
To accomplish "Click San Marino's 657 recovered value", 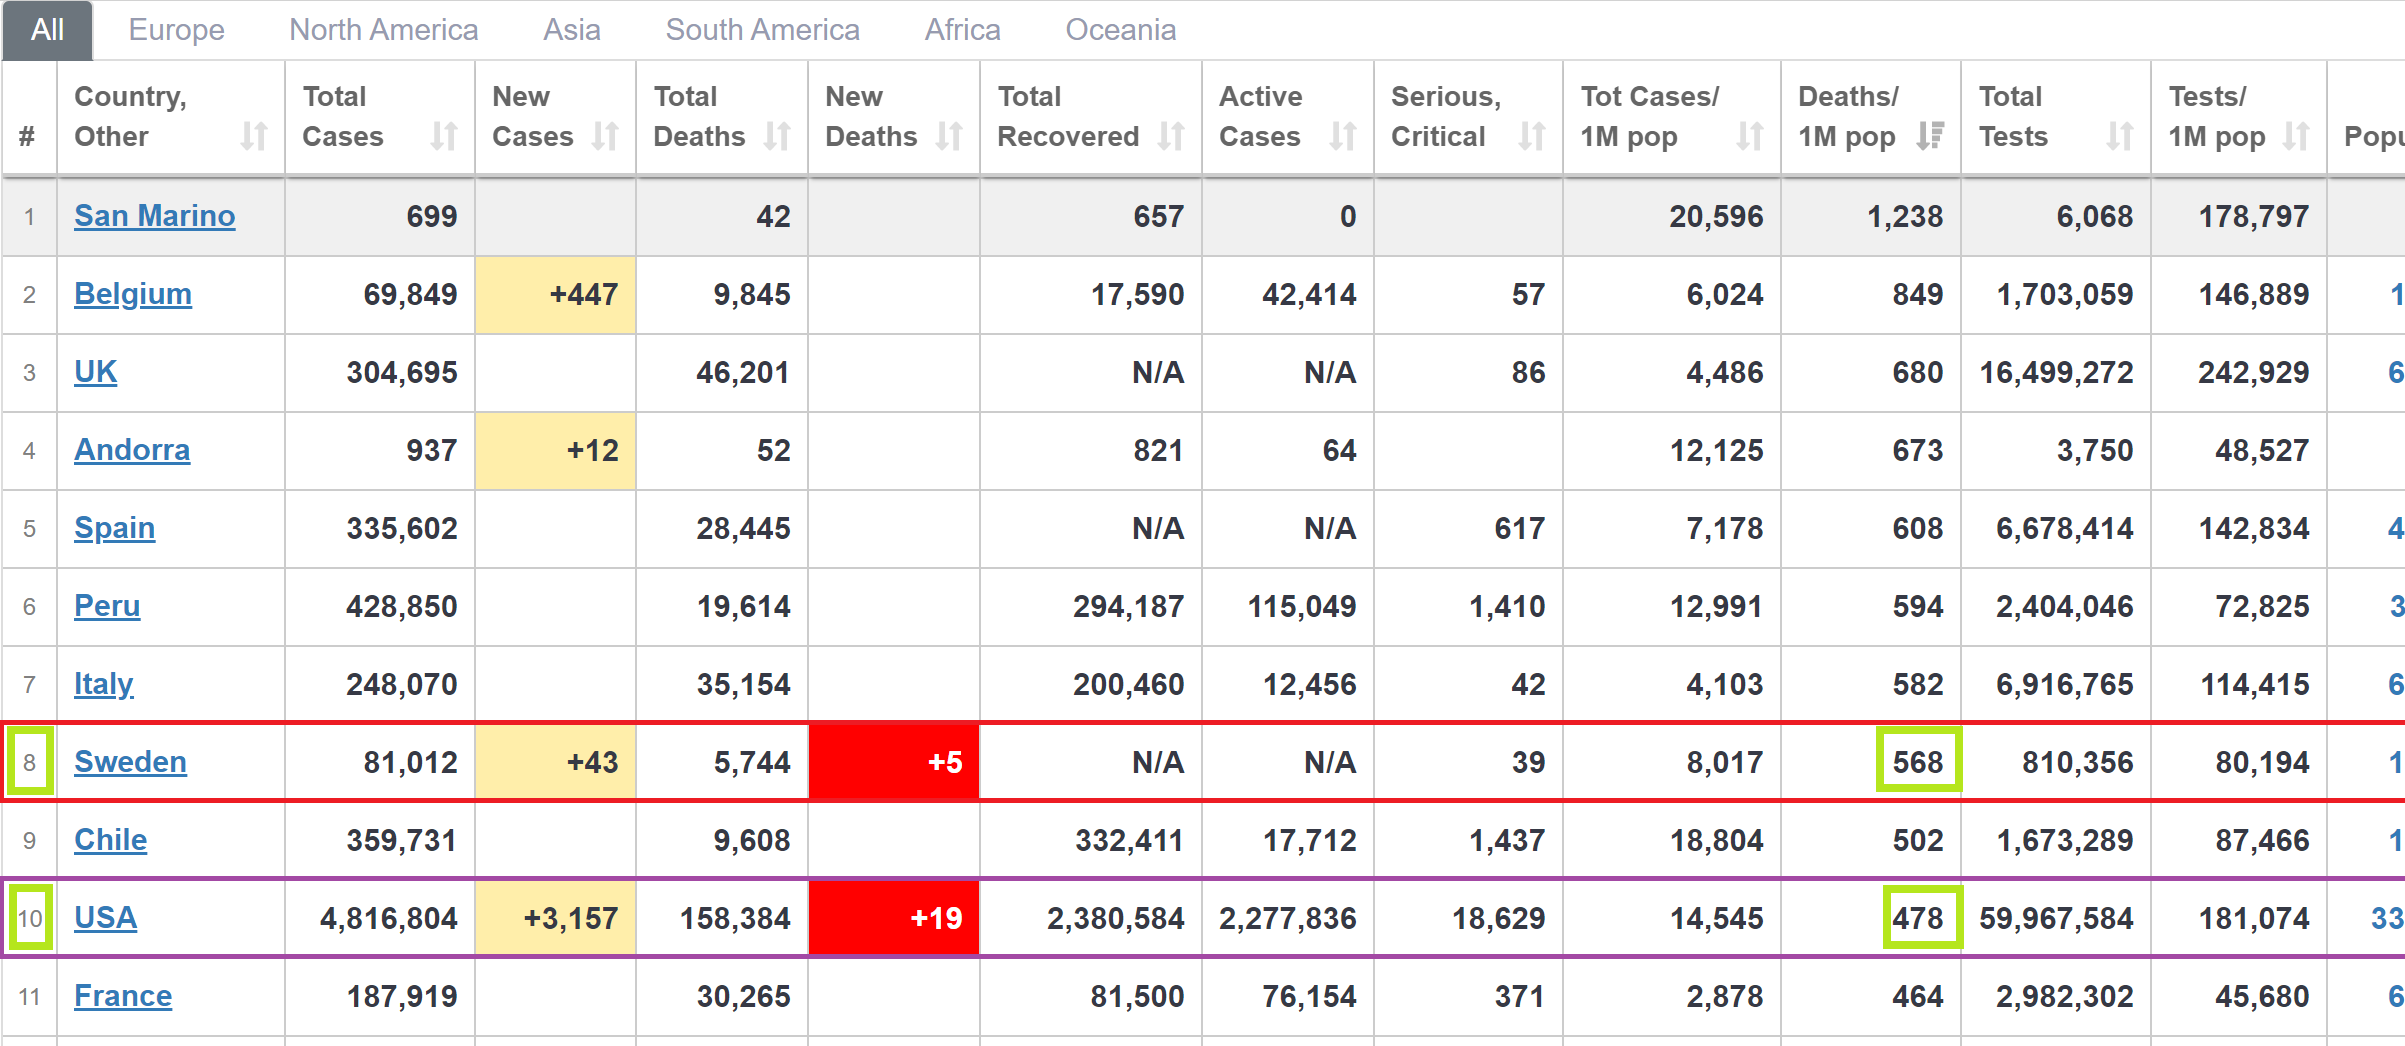I will [x=1158, y=216].
